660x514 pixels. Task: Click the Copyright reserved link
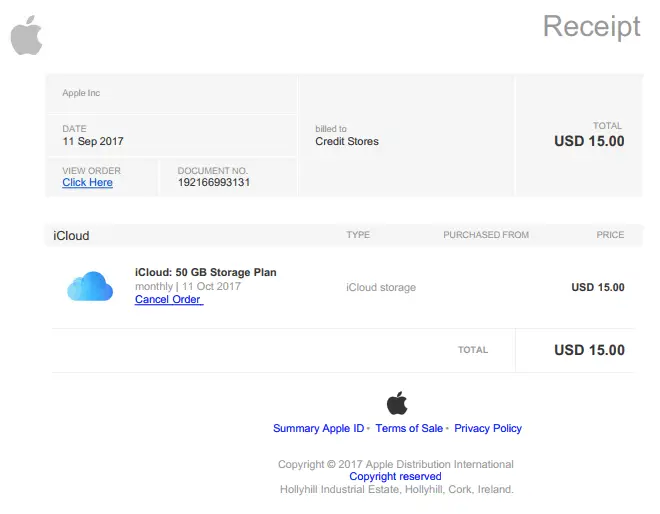click(x=395, y=477)
